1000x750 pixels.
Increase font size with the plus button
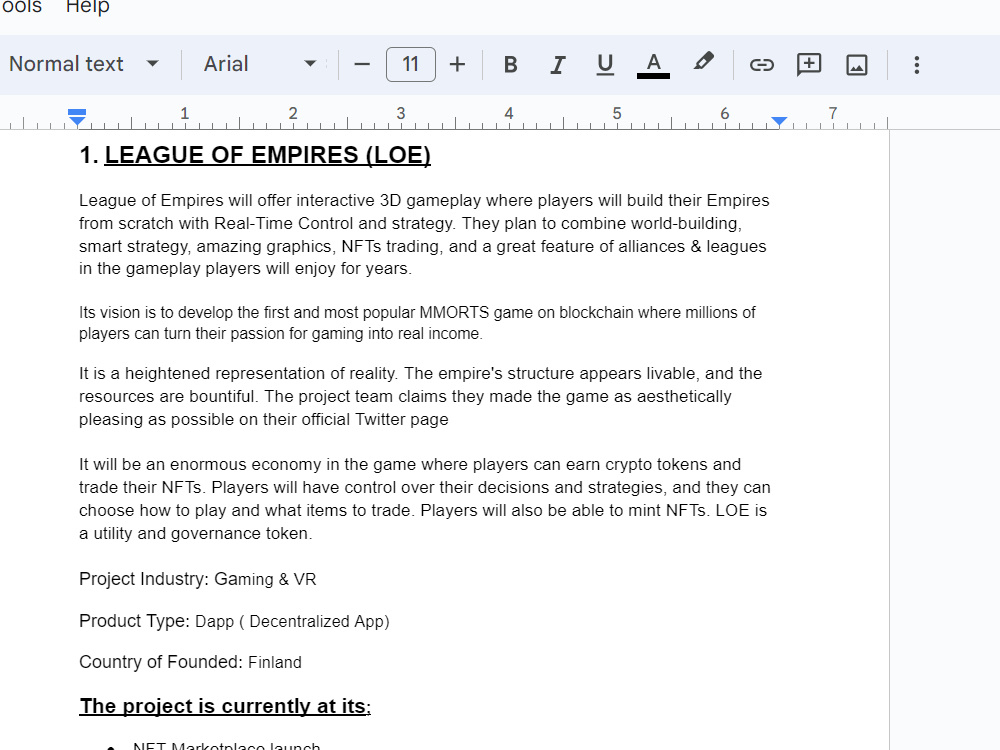coord(457,64)
